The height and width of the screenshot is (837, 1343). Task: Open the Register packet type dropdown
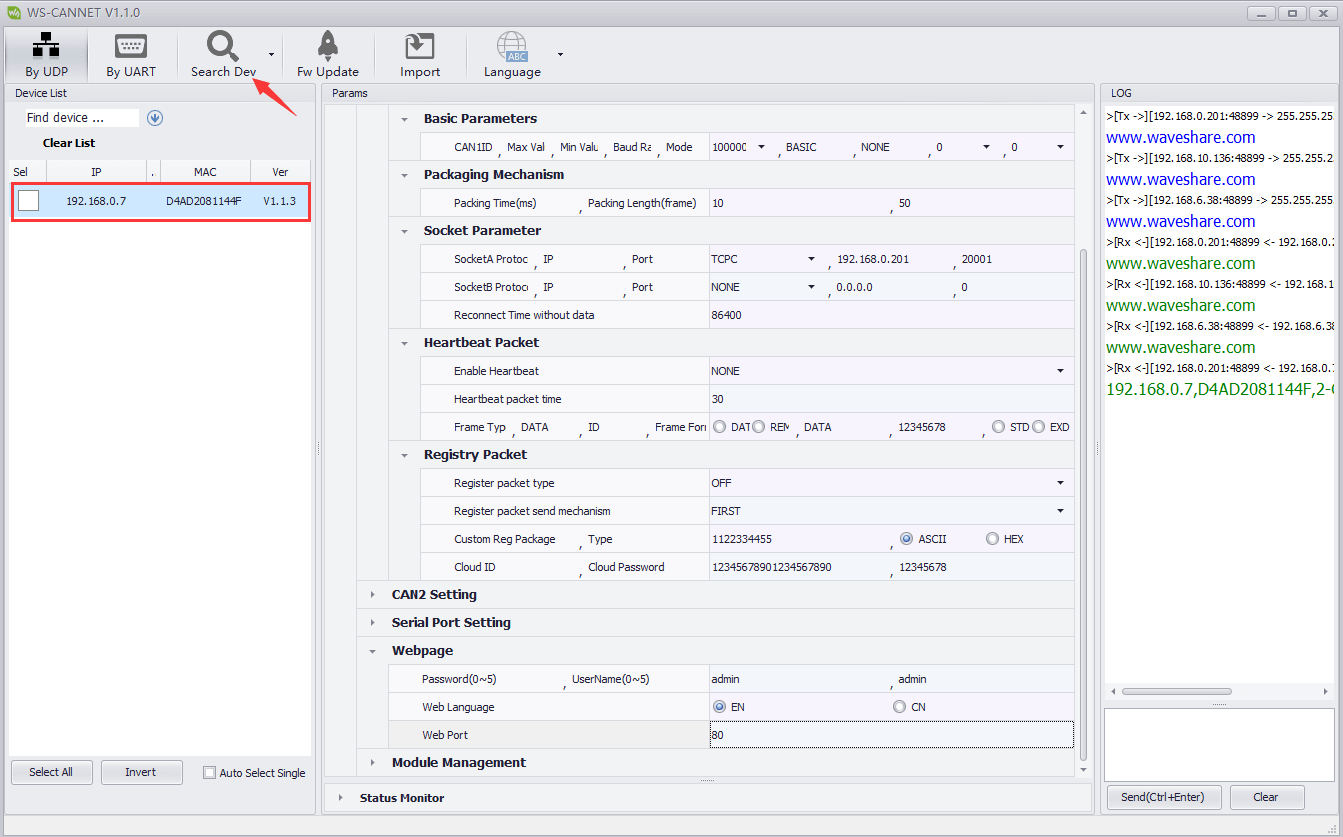click(1060, 483)
